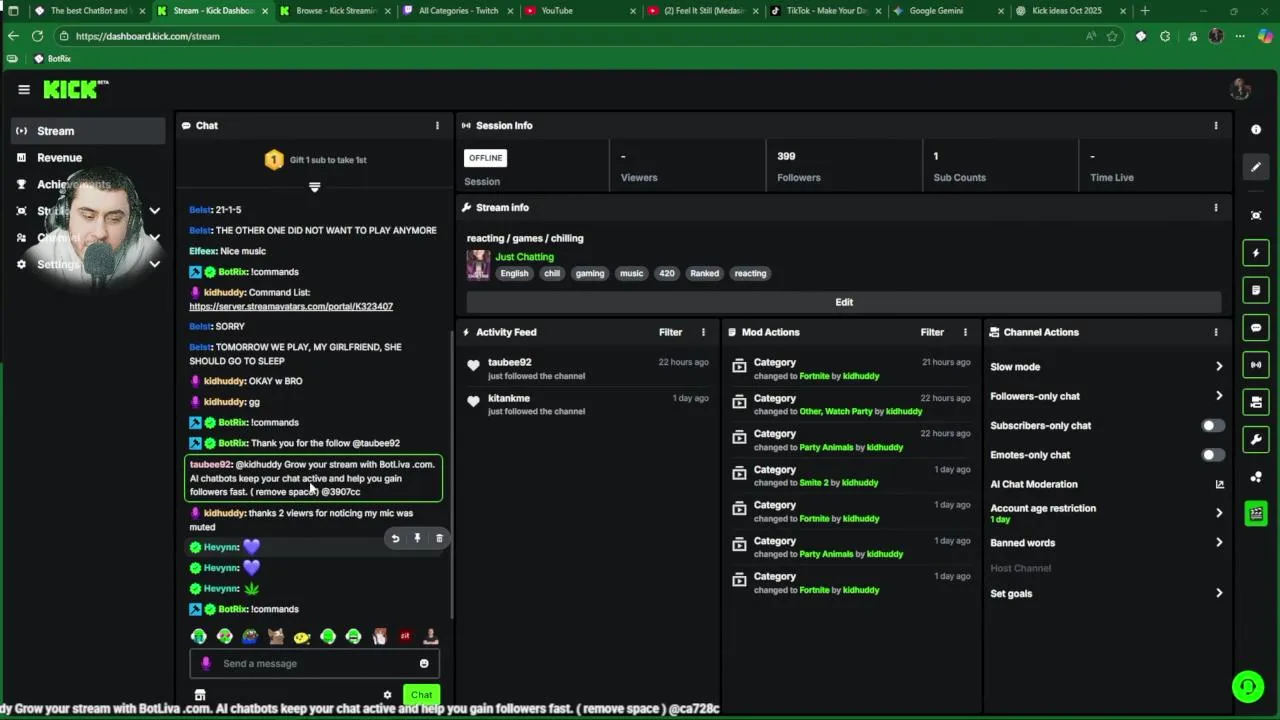
Task: Toggle Emotes-only chat switch
Action: click(1212, 455)
